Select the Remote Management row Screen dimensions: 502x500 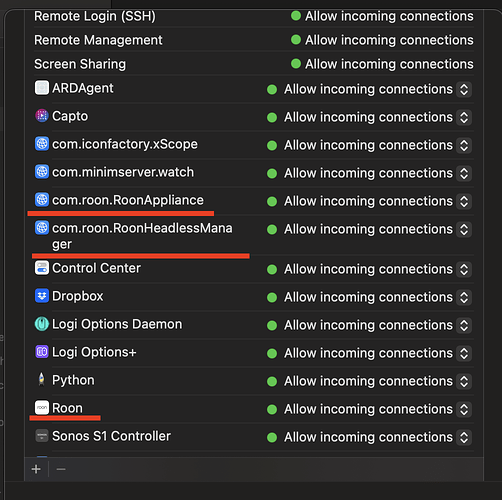click(x=254, y=40)
